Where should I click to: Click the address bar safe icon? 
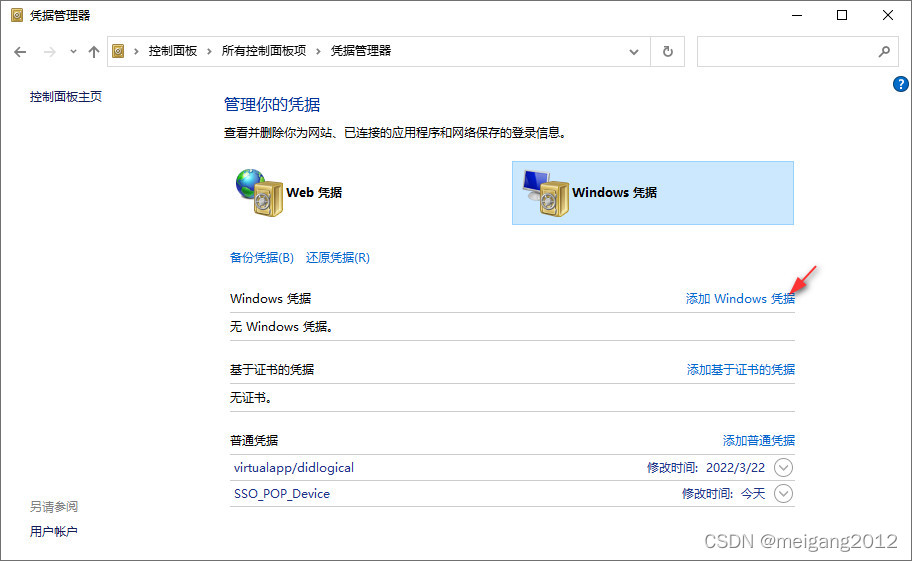pos(118,51)
